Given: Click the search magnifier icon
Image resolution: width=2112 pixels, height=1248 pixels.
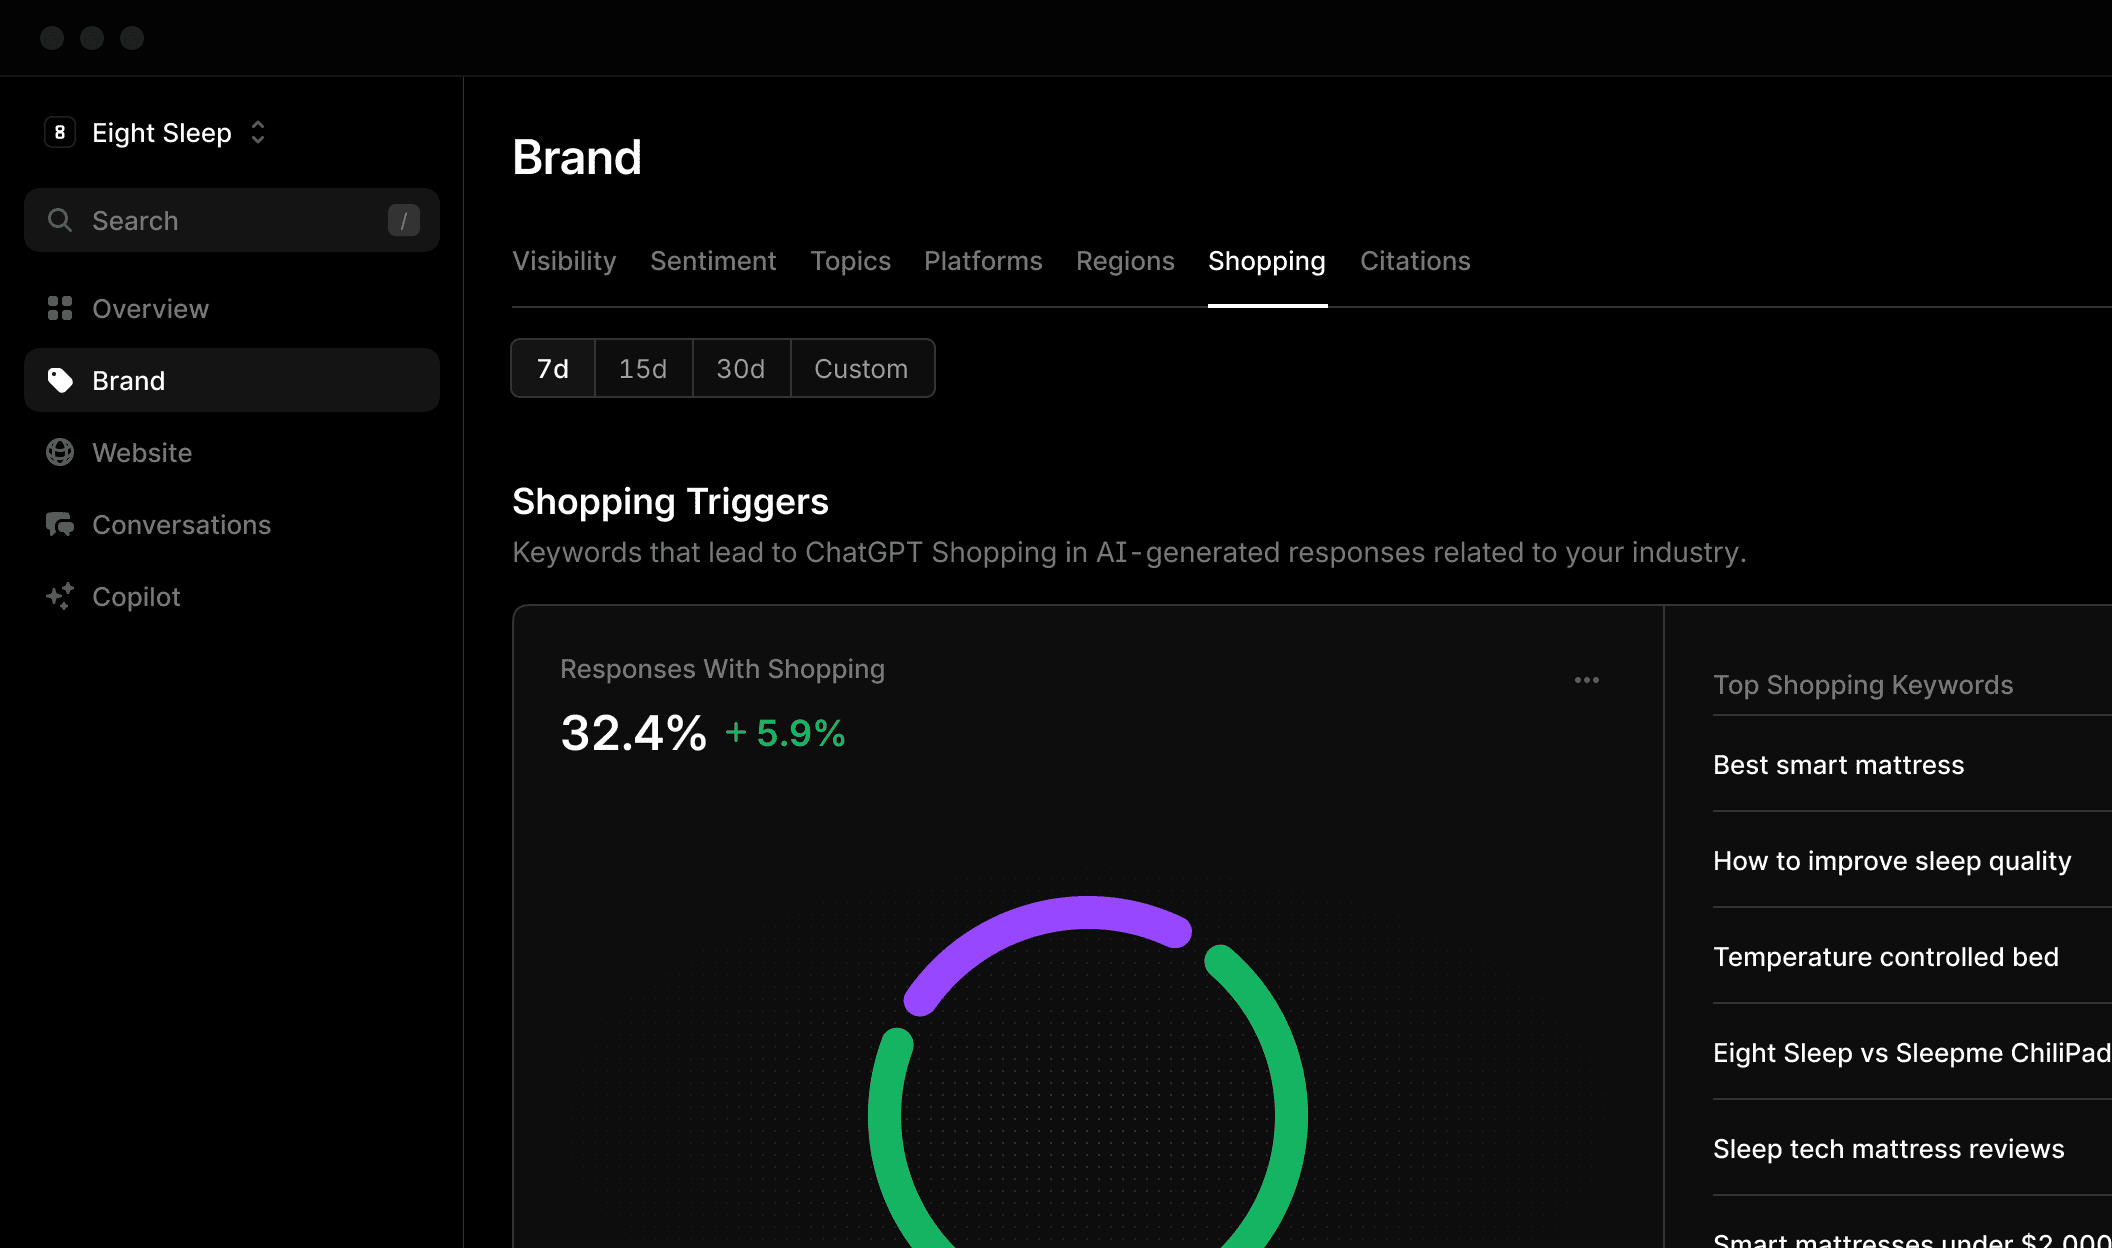Looking at the screenshot, I should (60, 220).
